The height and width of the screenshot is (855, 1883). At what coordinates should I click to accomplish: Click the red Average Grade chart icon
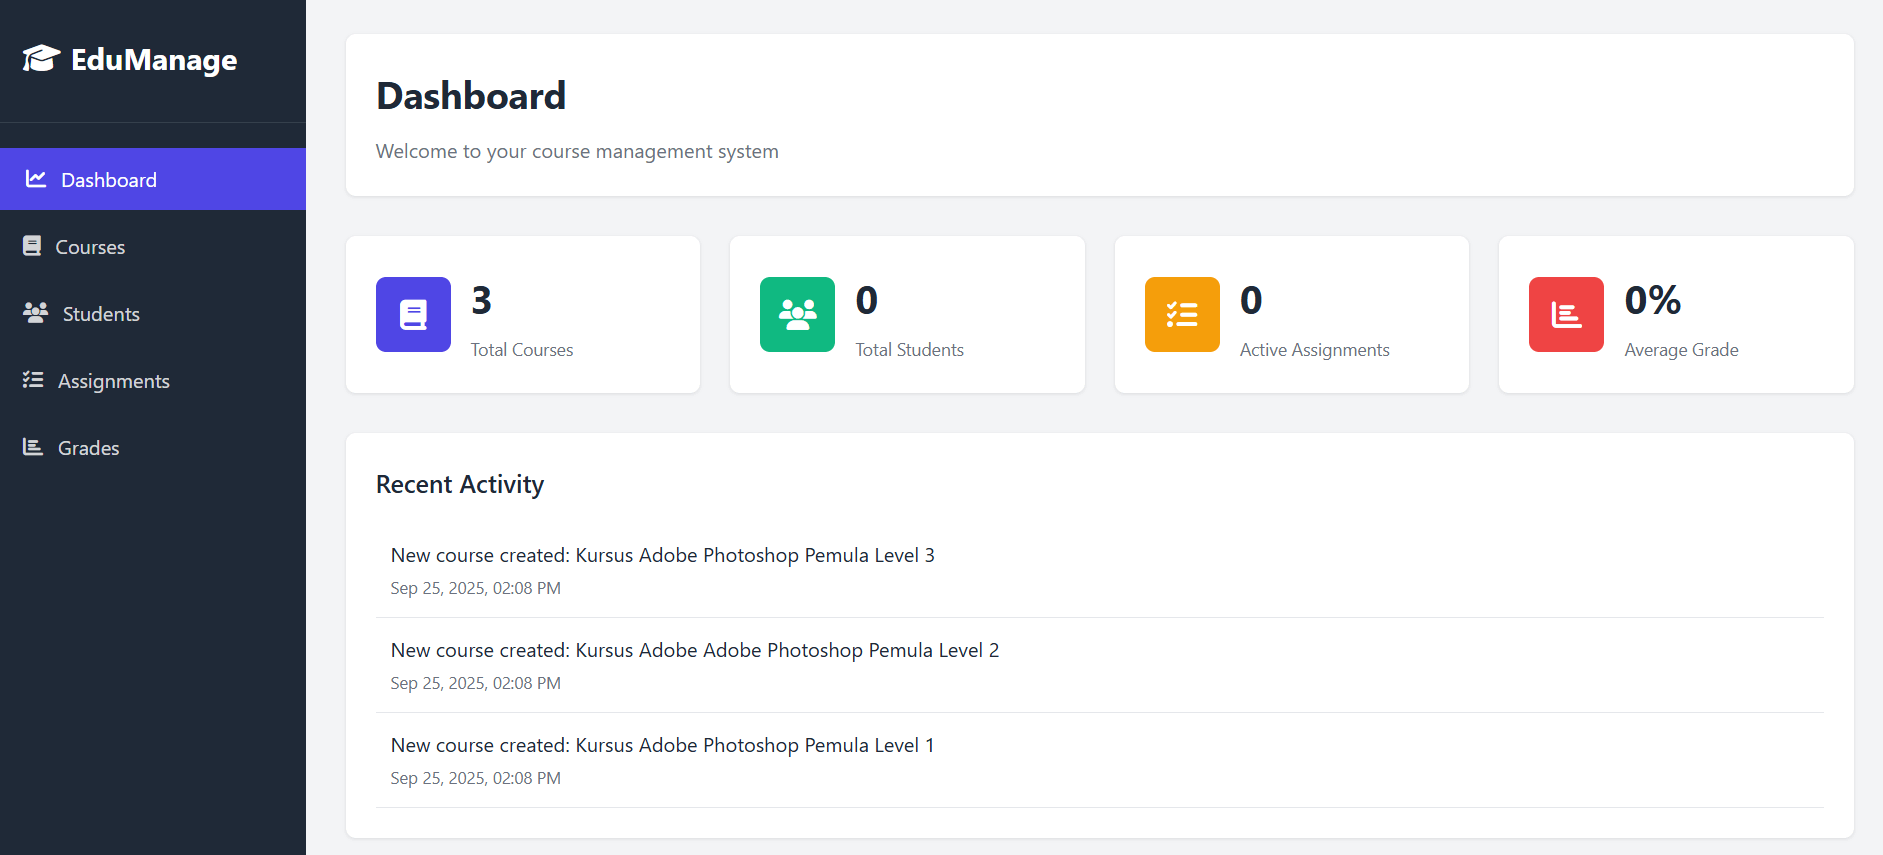(x=1566, y=314)
